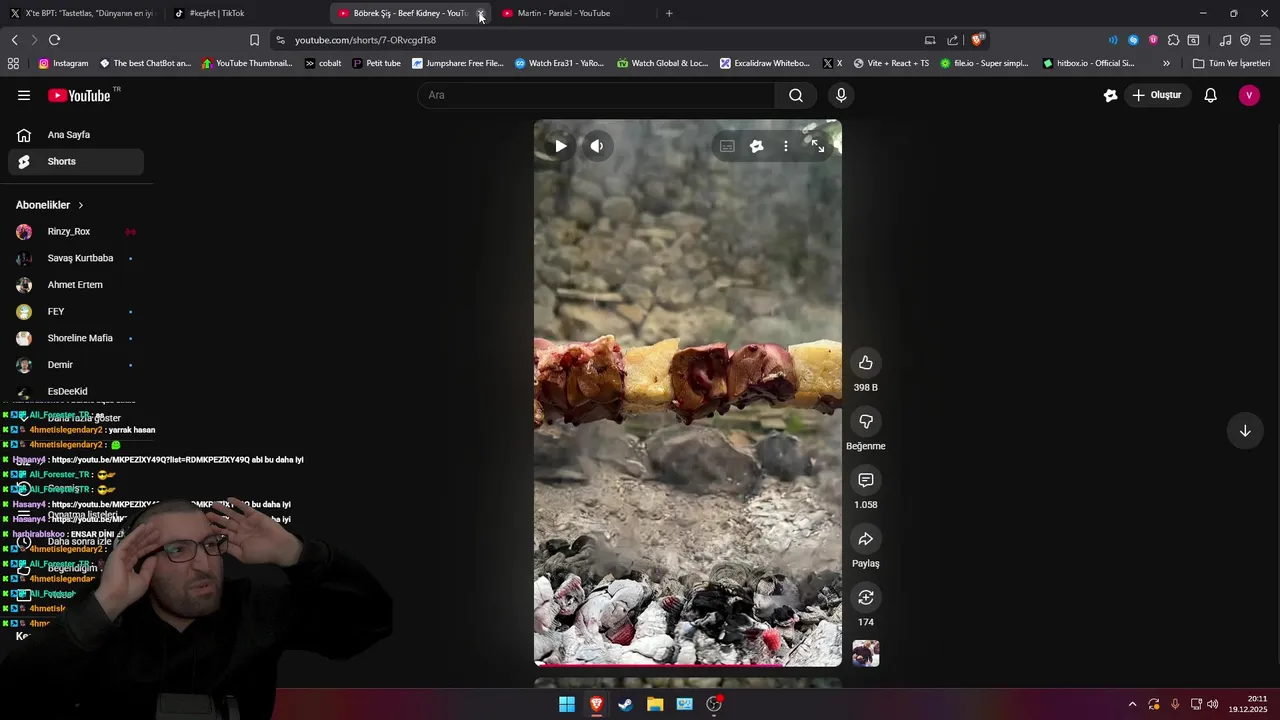Play the Shorts video
1280x720 pixels.
click(x=560, y=146)
